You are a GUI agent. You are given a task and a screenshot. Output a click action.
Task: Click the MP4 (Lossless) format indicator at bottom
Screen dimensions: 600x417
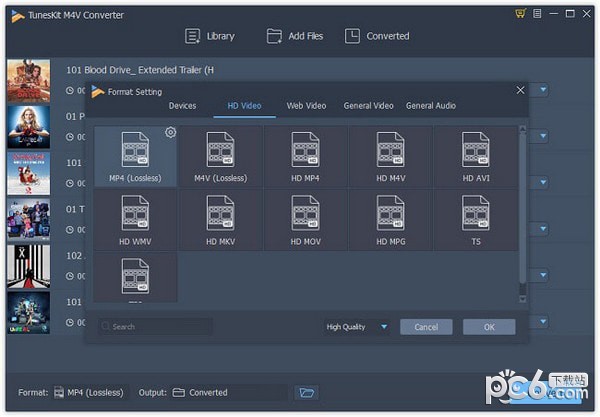click(89, 393)
